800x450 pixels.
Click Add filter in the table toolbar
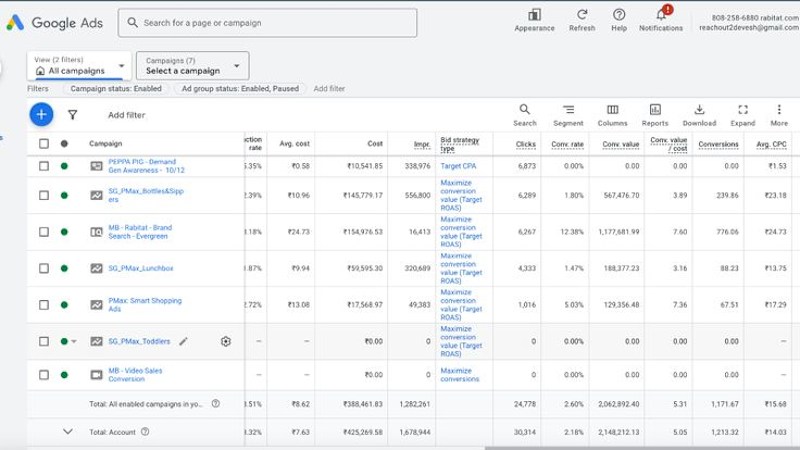[127, 115]
